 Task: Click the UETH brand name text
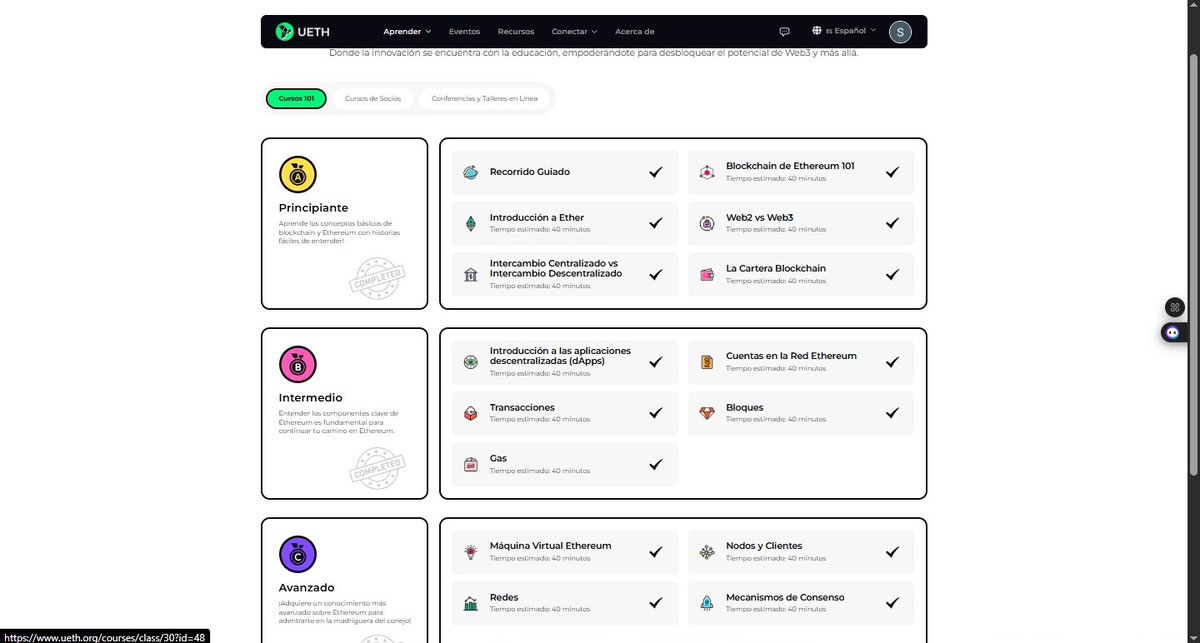pyautogui.click(x=313, y=32)
